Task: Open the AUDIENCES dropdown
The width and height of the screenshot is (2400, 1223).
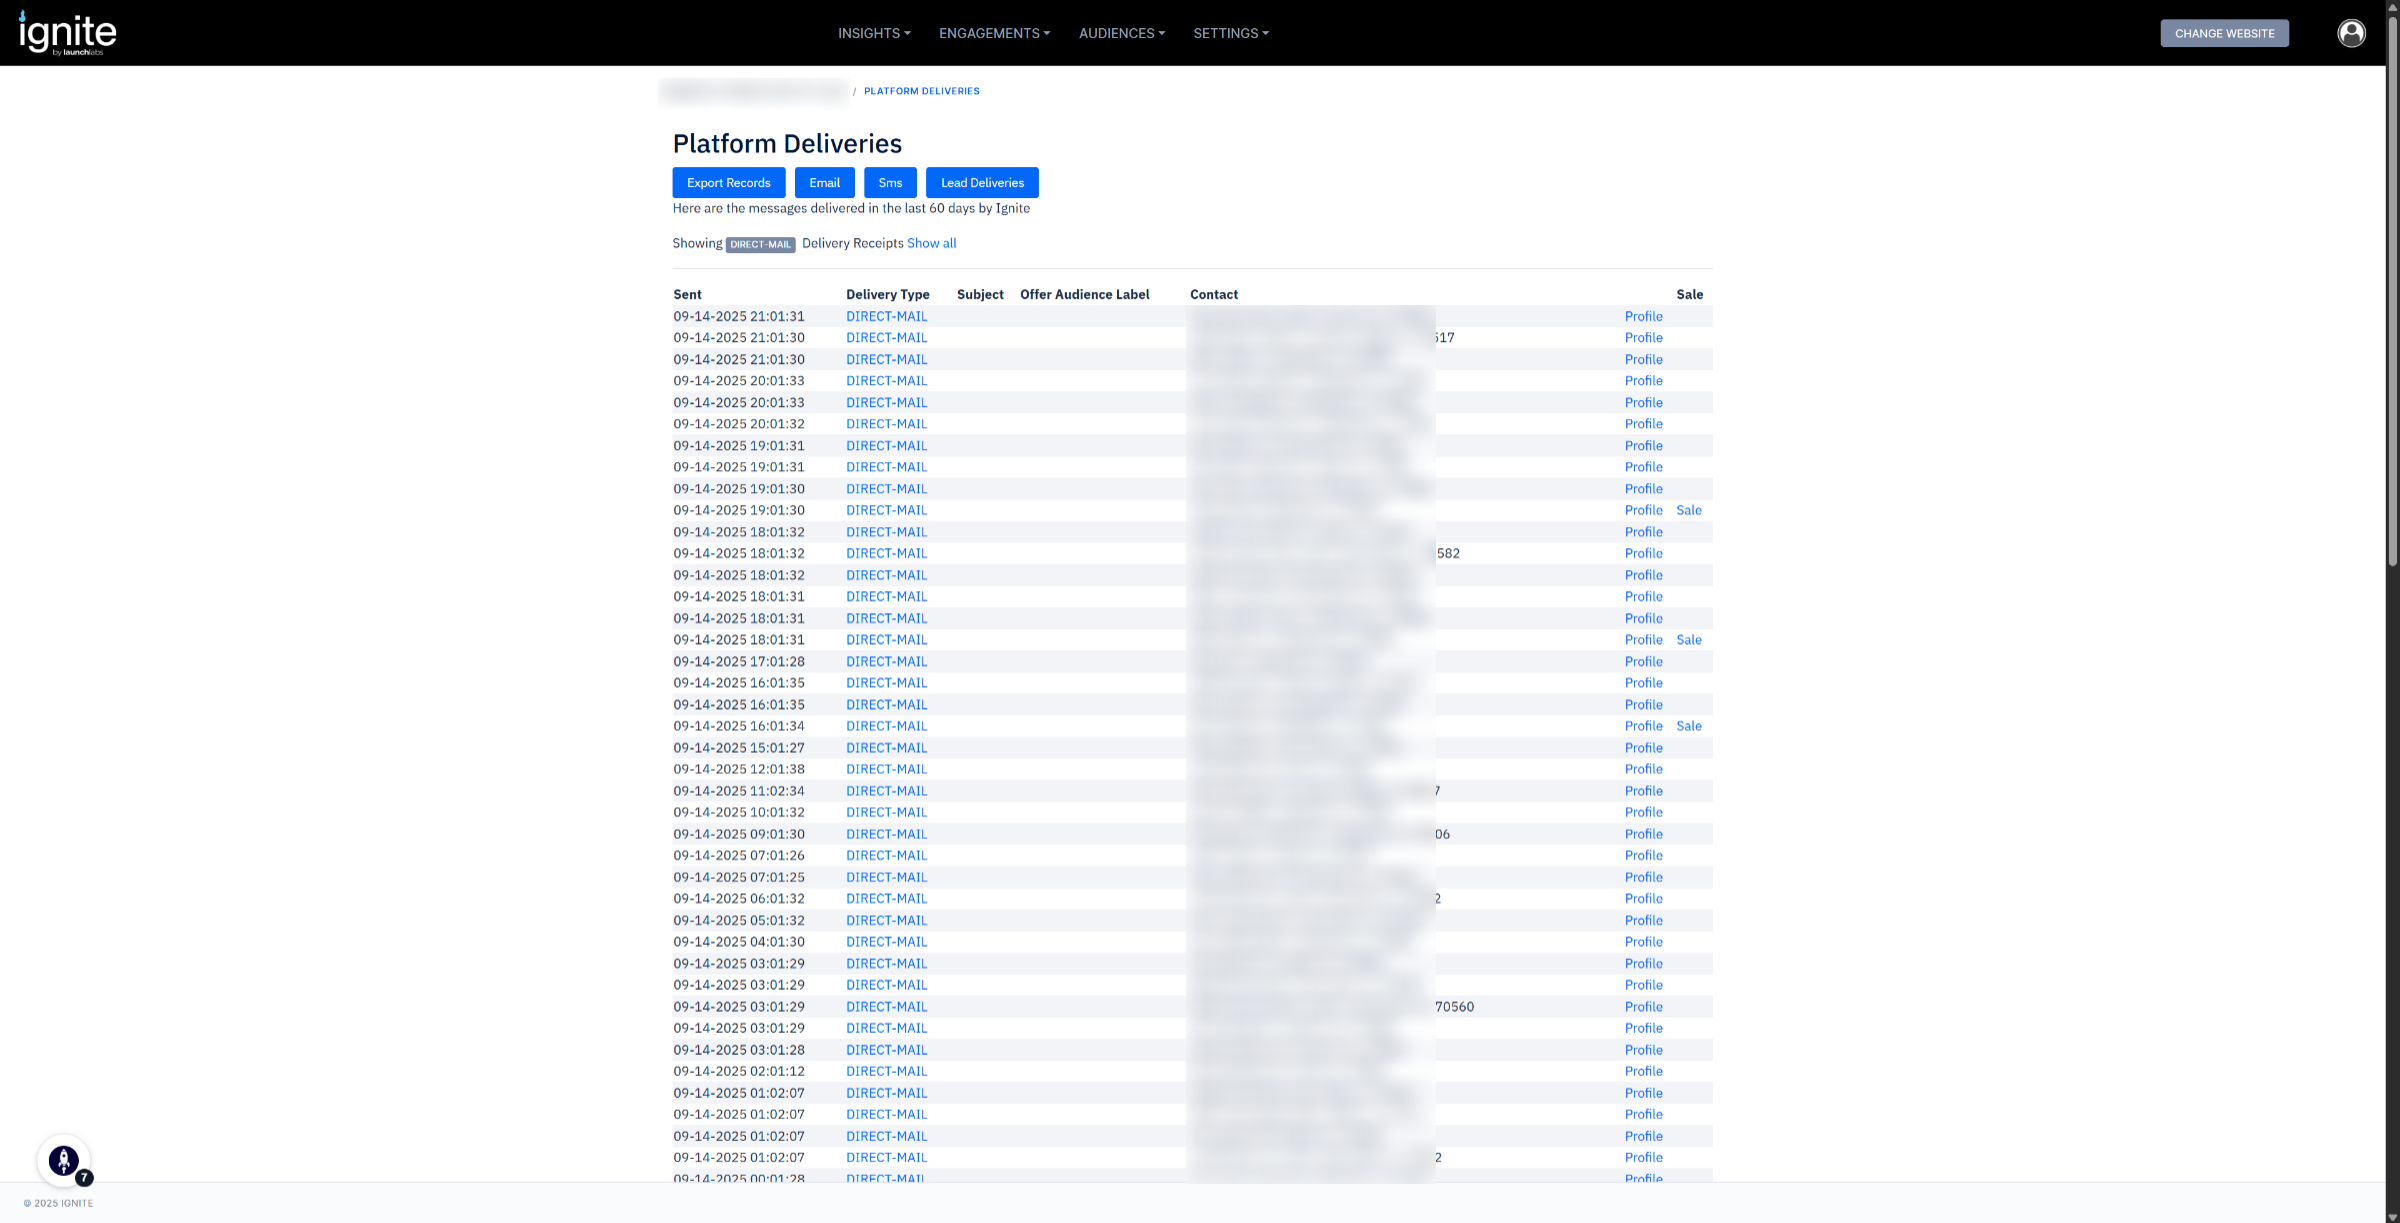Action: [x=1121, y=33]
